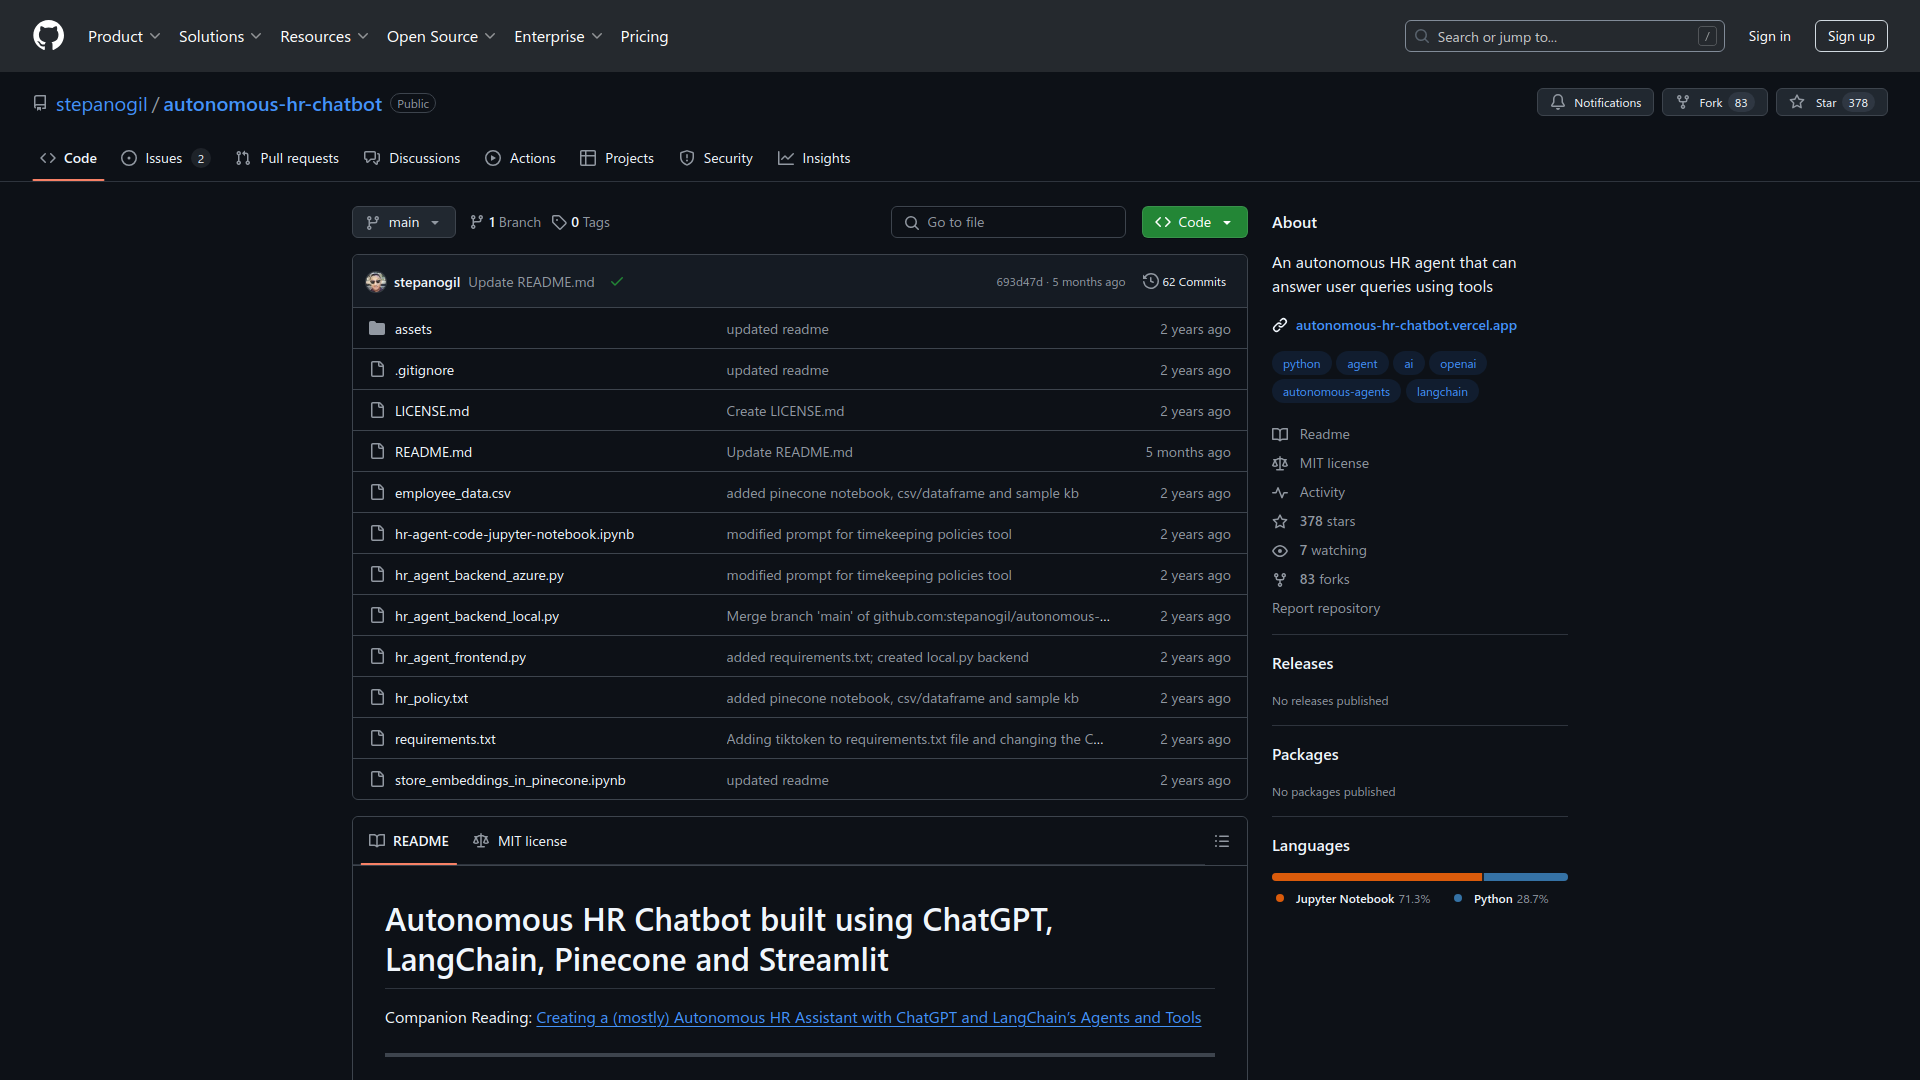This screenshot has width=1920, height=1080.
Task: Open the Insights tab
Action: [x=814, y=158]
